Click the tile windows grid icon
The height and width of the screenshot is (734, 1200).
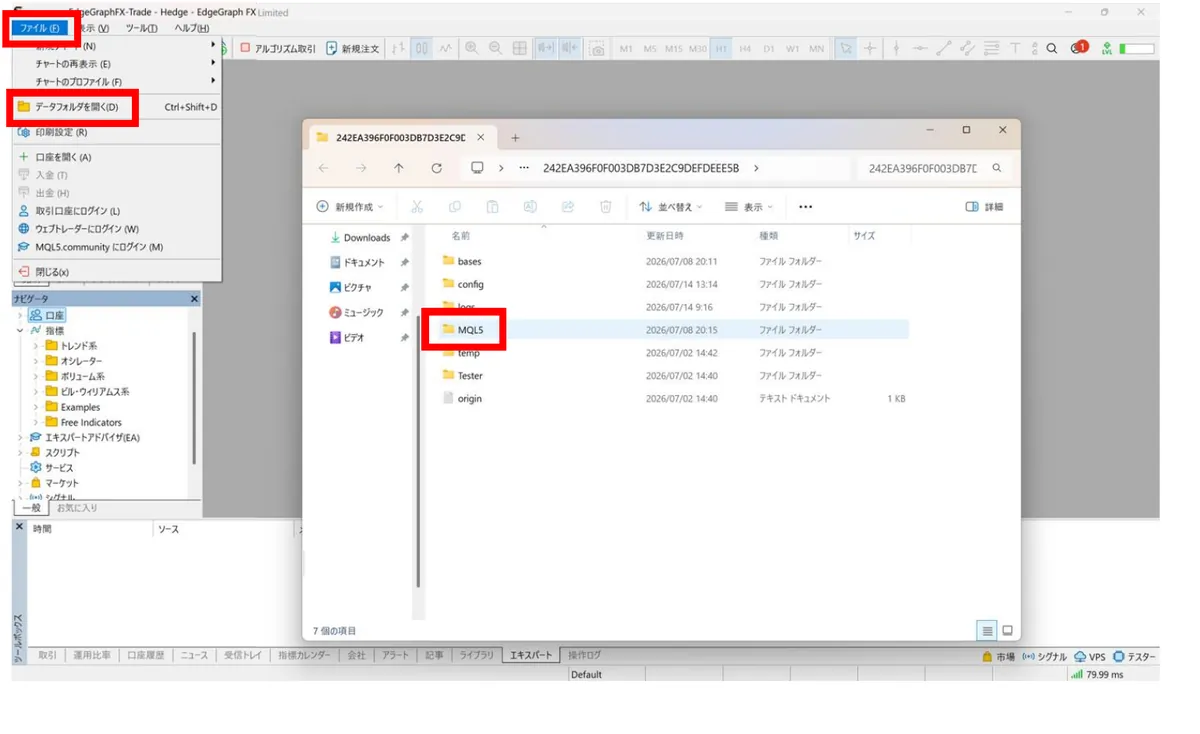click(519, 48)
